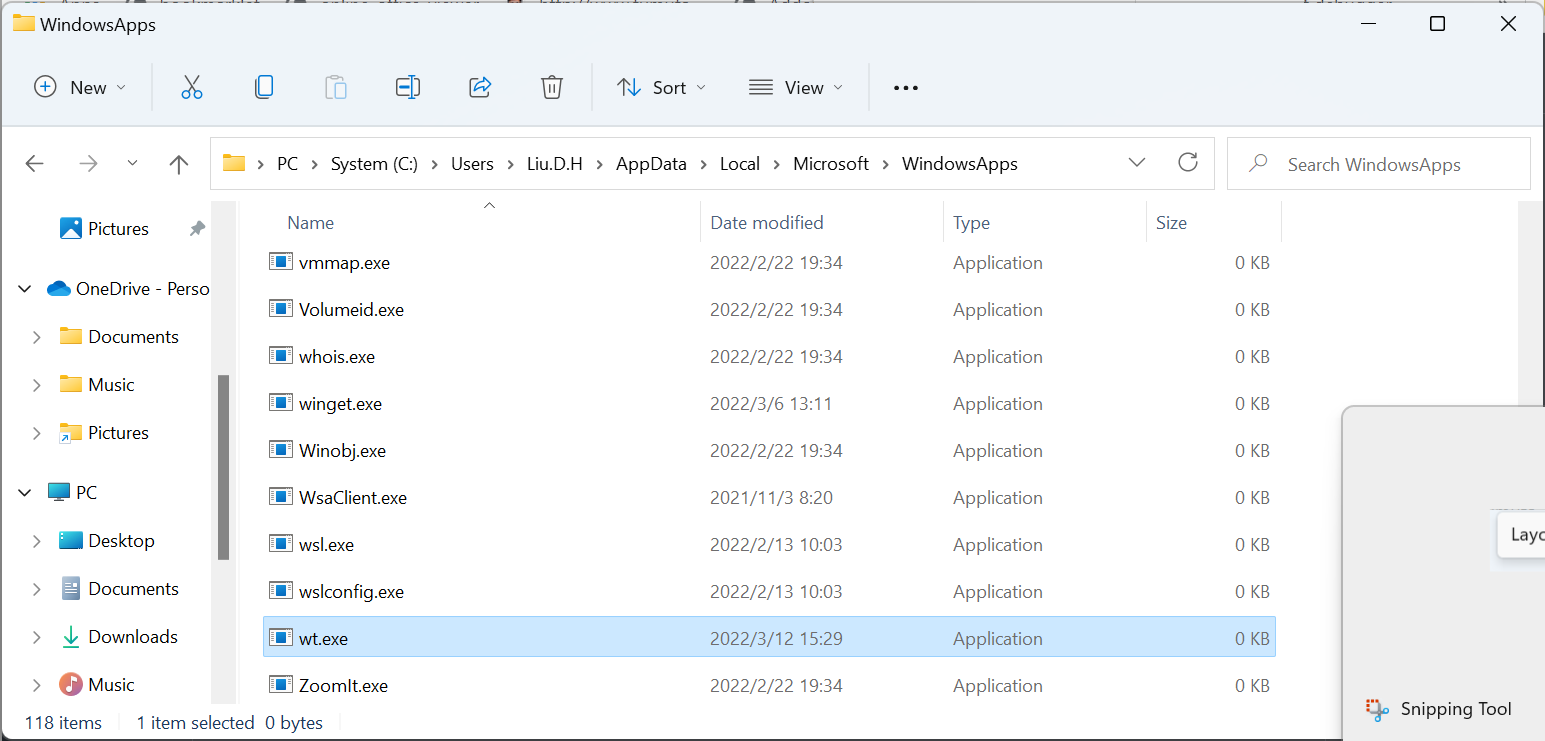Sort by Date modified column header
This screenshot has width=1545, height=741.
[x=822, y=222]
